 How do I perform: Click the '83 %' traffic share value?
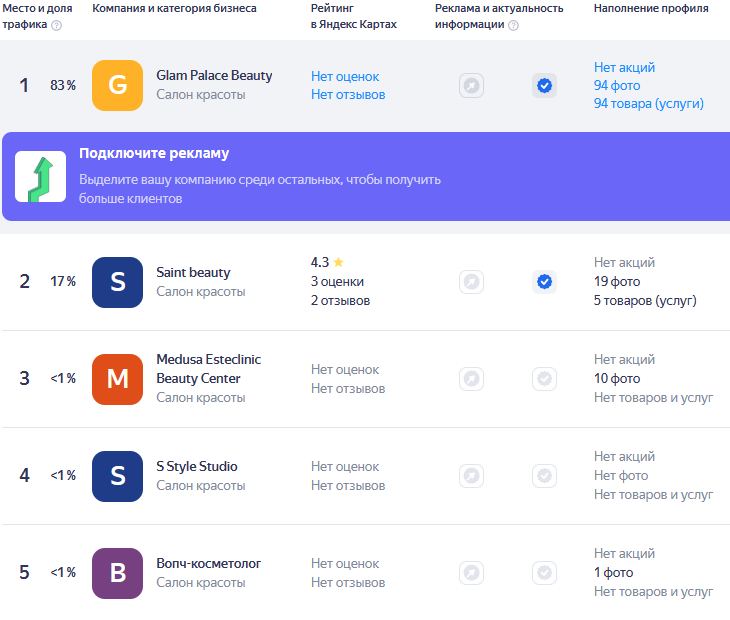click(x=63, y=85)
